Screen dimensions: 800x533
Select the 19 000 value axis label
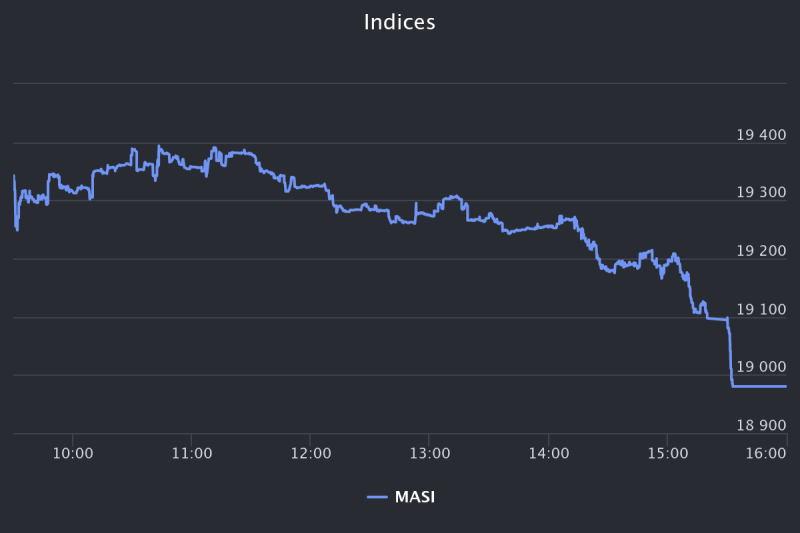760,367
